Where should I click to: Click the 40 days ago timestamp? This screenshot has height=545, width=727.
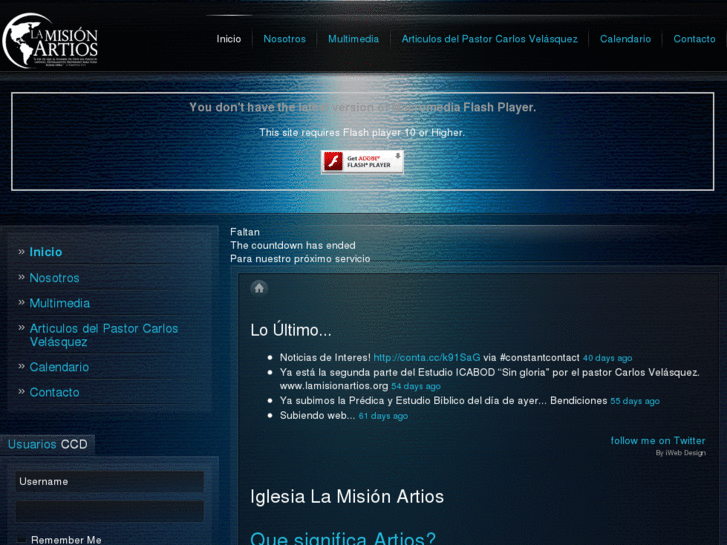click(607, 358)
